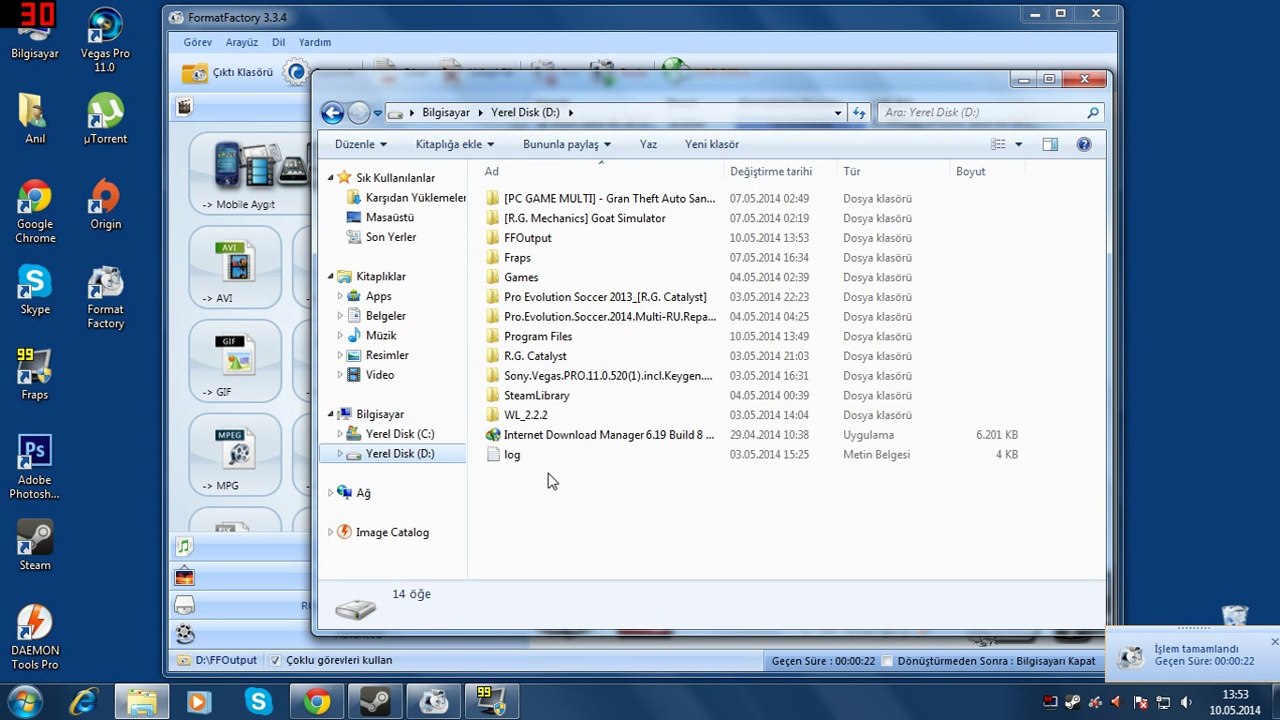This screenshot has height=720, width=1280.
Task: Click D:\FFOutput path in status bar
Action: [x=217, y=660]
